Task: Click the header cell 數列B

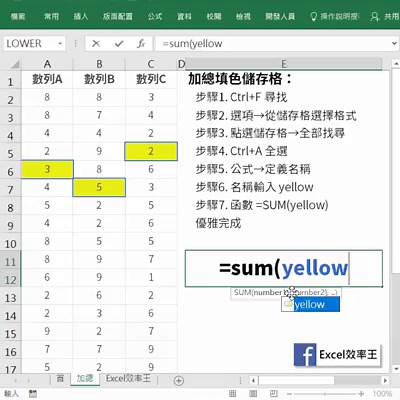Action: (99, 79)
